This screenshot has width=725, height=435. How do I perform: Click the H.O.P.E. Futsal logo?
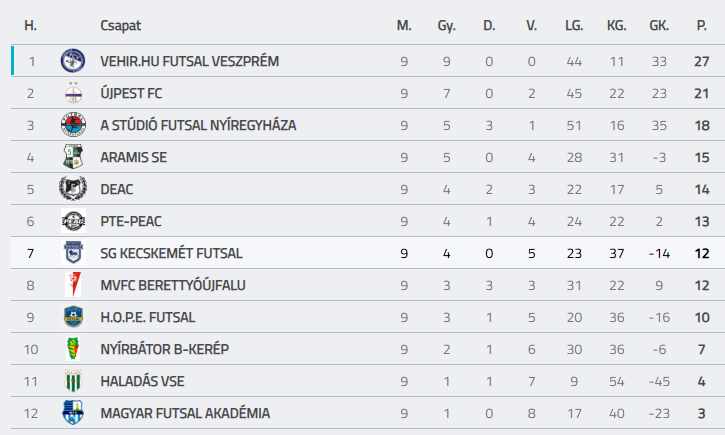coord(73,317)
